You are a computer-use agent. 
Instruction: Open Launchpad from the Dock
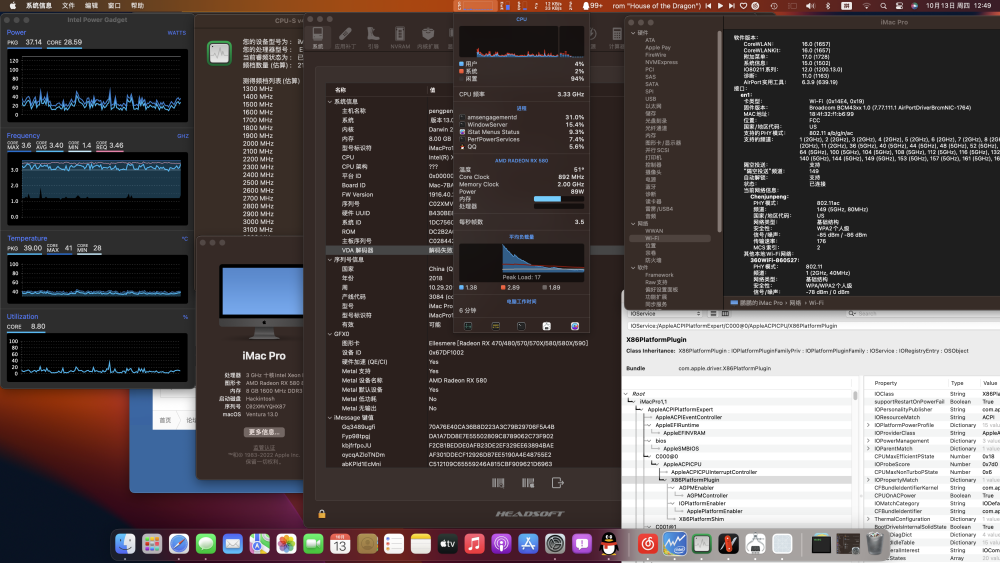(x=152, y=544)
